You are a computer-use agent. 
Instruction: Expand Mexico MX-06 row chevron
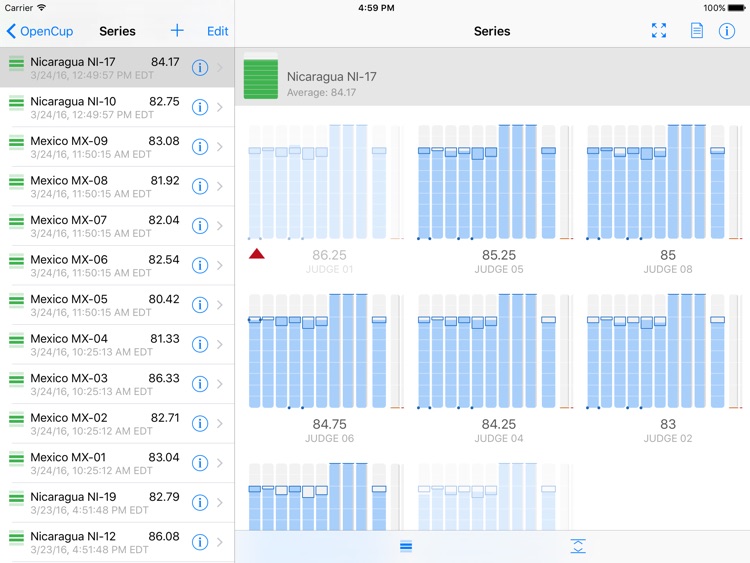tap(220, 265)
